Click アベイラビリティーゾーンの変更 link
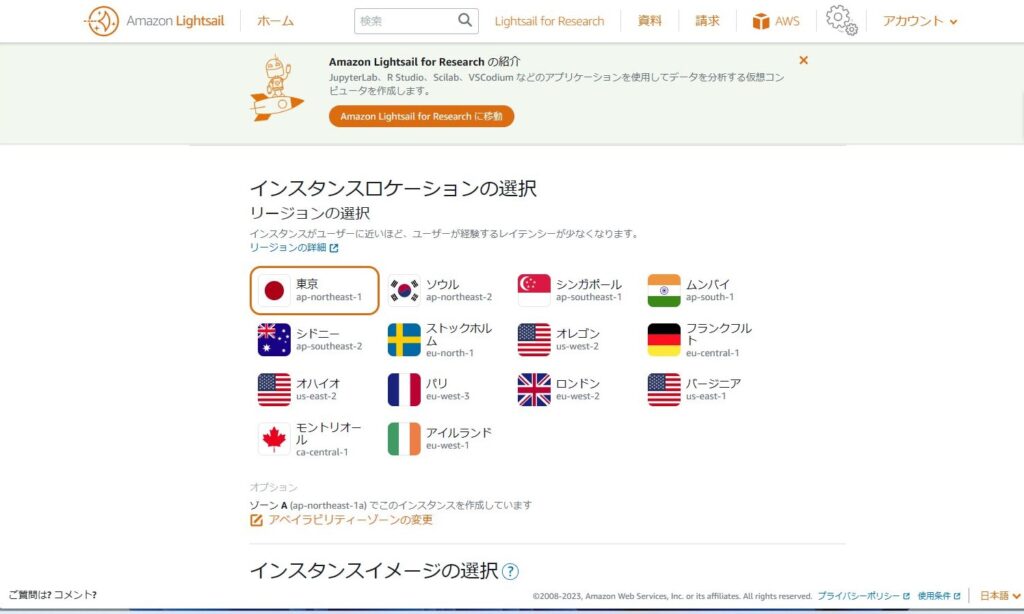1024x614 pixels. point(350,520)
